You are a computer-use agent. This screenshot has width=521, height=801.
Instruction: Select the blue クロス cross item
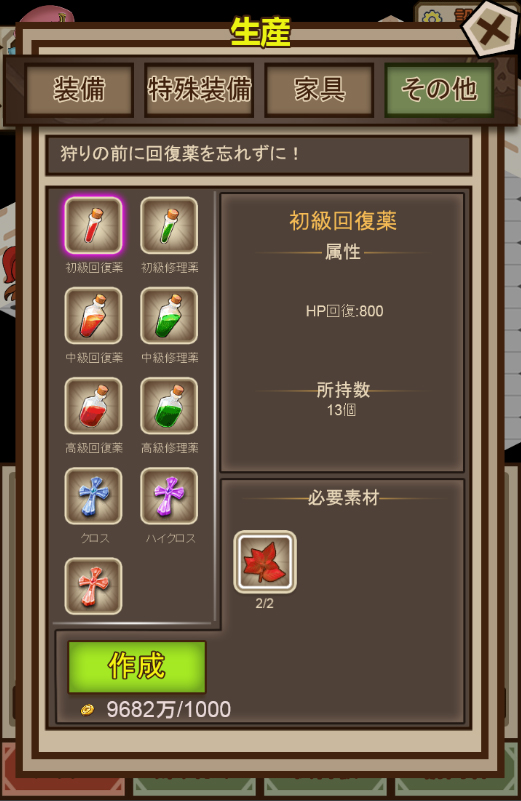click(93, 496)
